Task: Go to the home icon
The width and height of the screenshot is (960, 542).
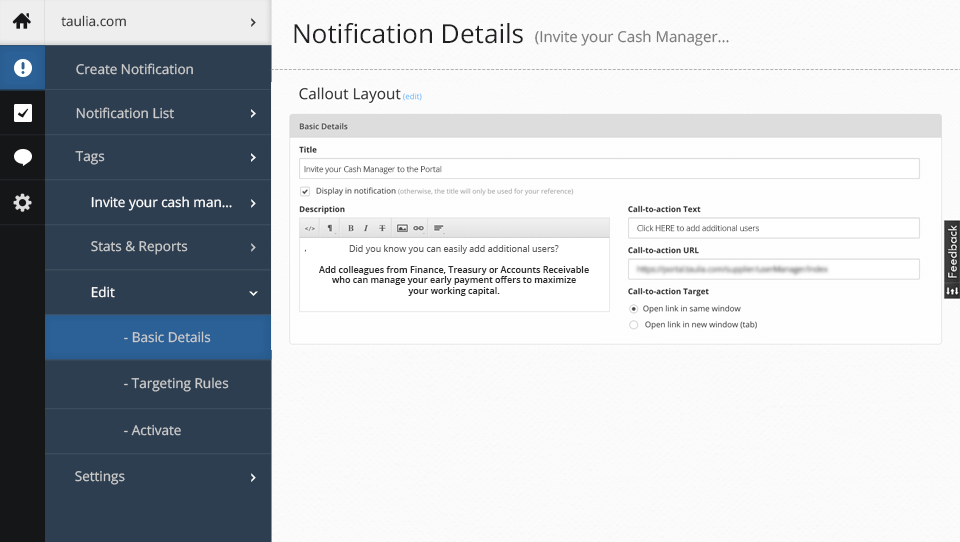Action: 22,21
